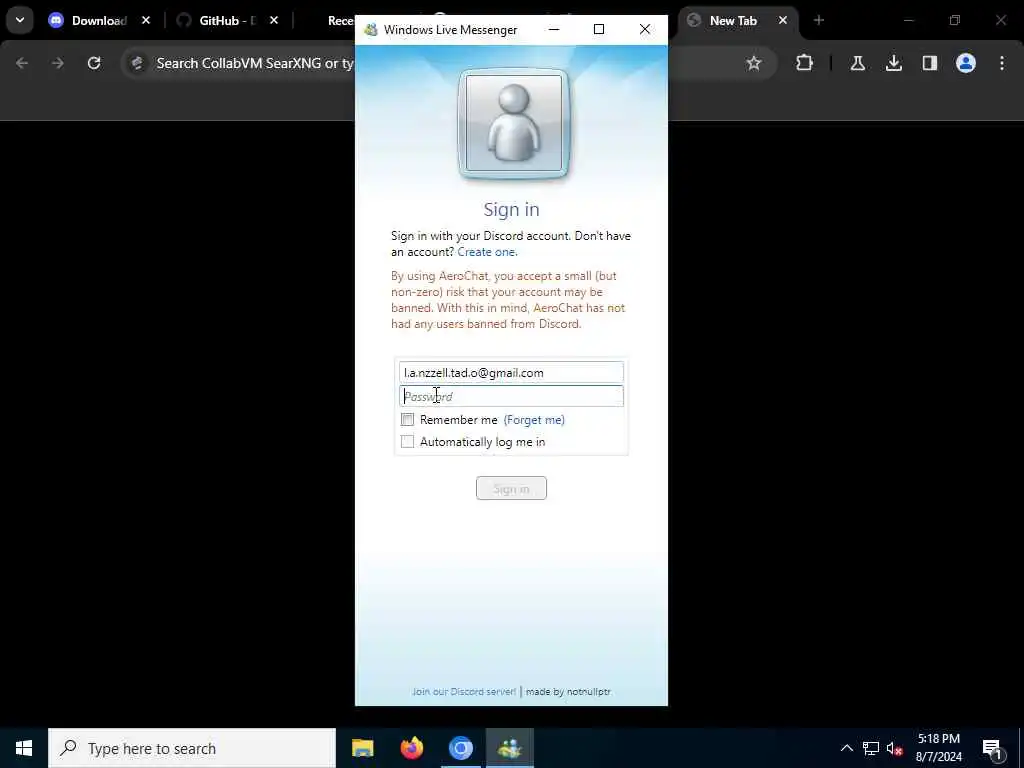
Task: Launch Firefox from the taskbar
Action: click(x=412, y=748)
